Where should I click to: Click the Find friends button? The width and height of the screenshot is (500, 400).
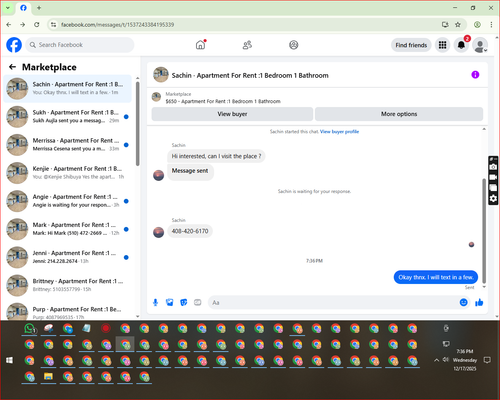(411, 45)
